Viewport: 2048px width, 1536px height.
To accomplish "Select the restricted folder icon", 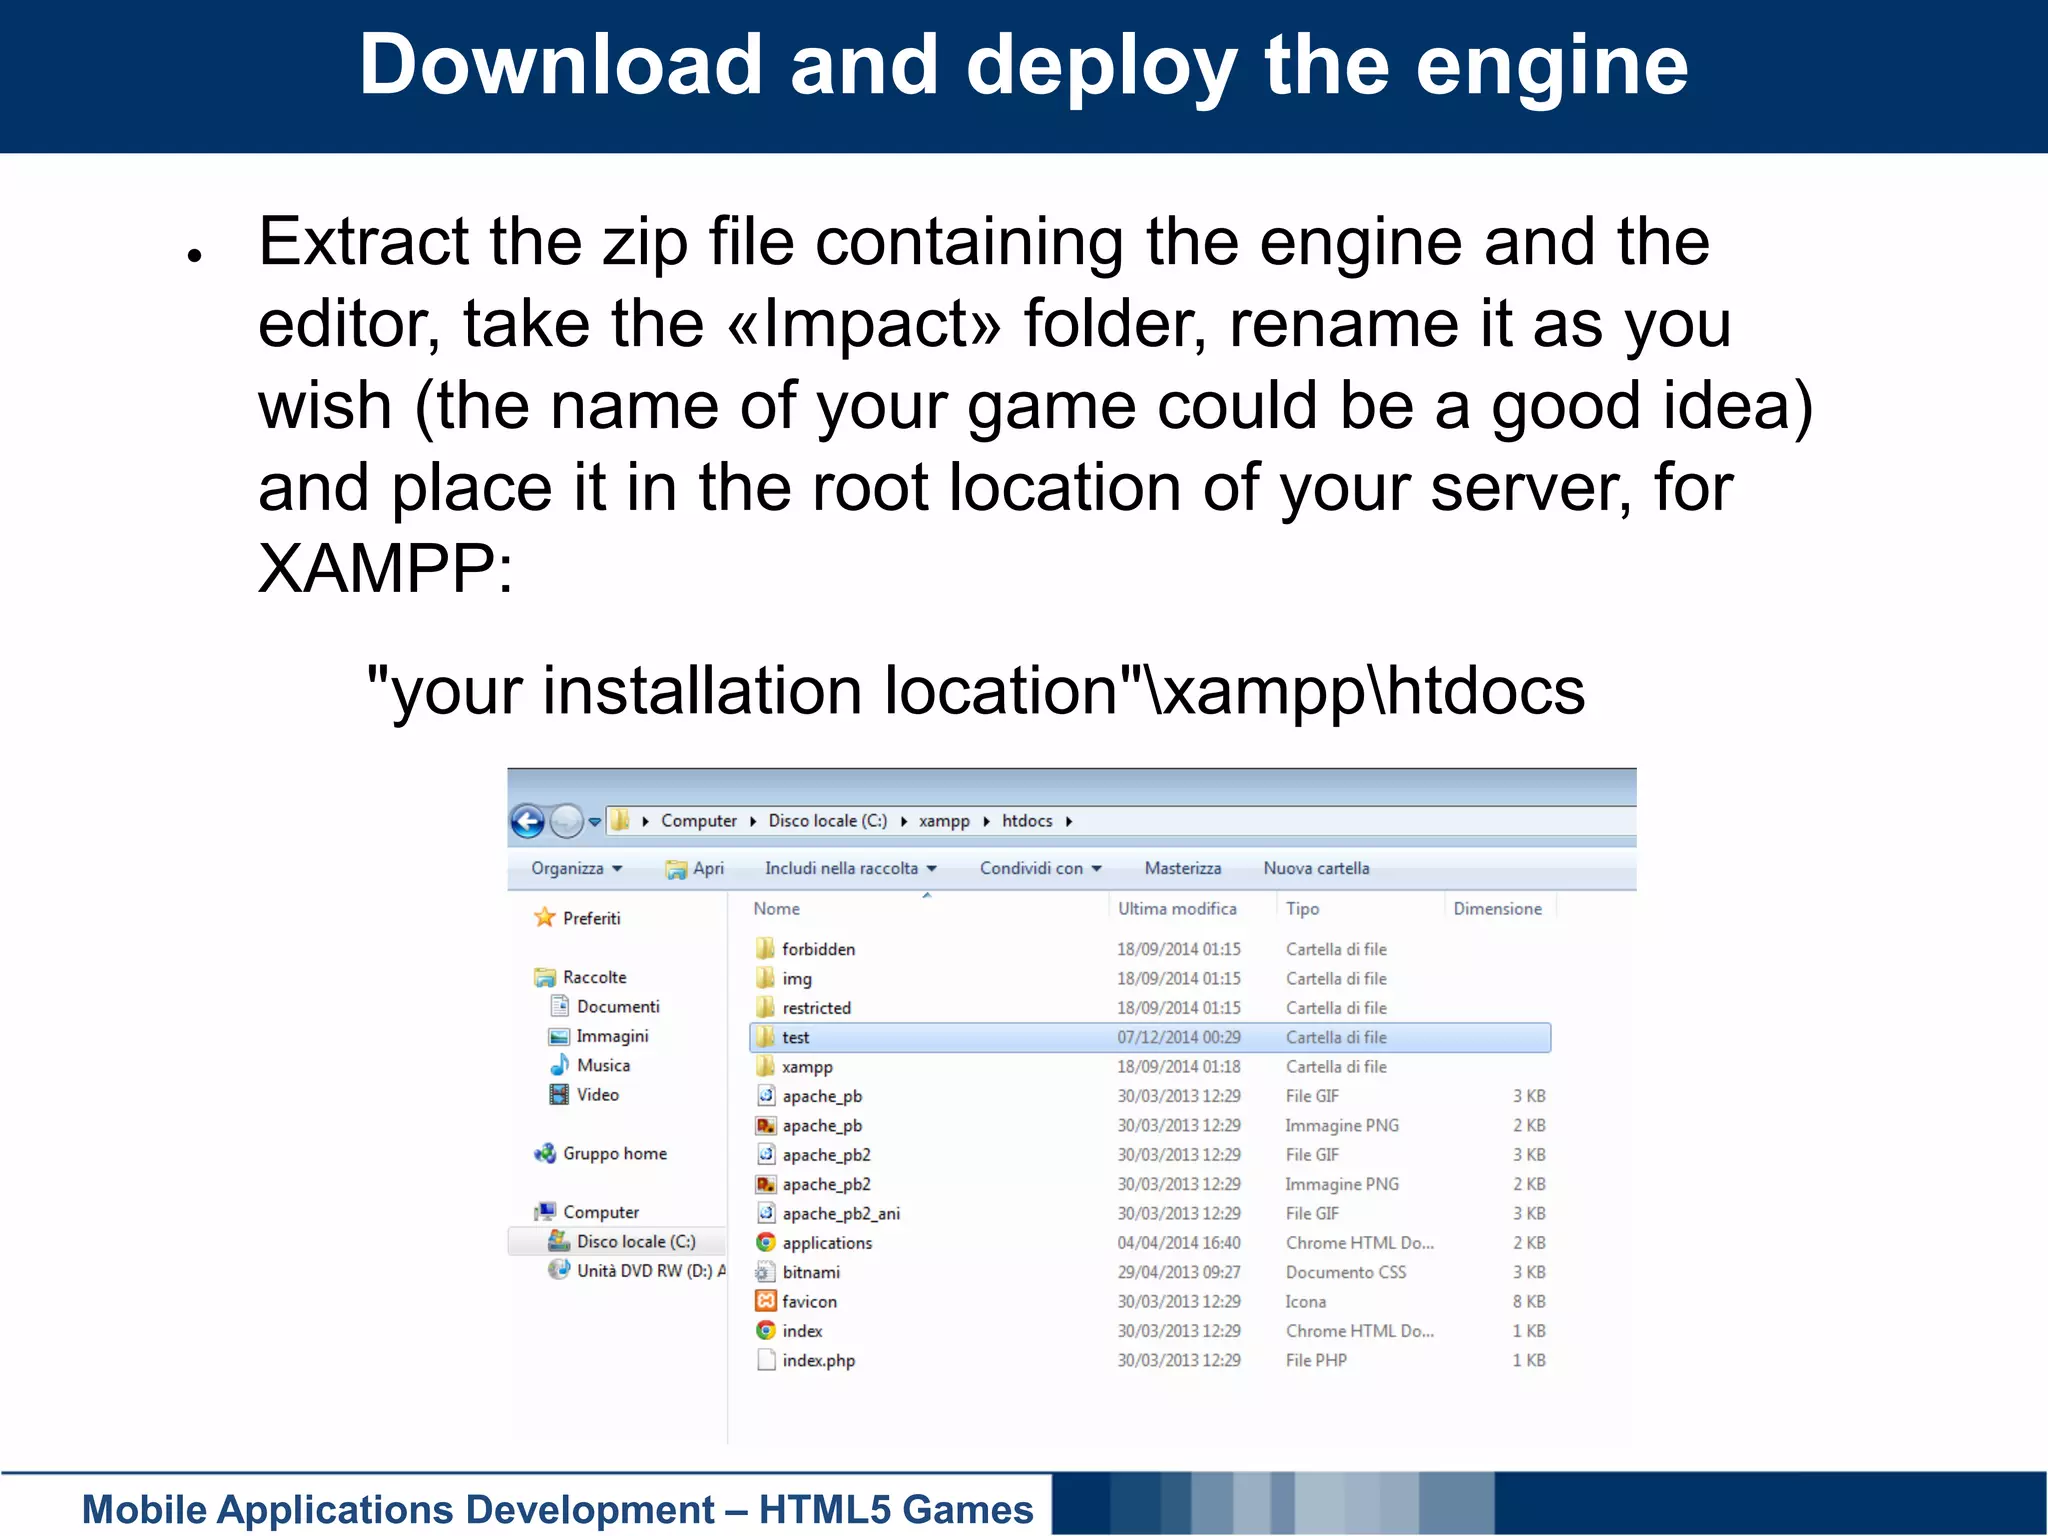I will point(766,1007).
